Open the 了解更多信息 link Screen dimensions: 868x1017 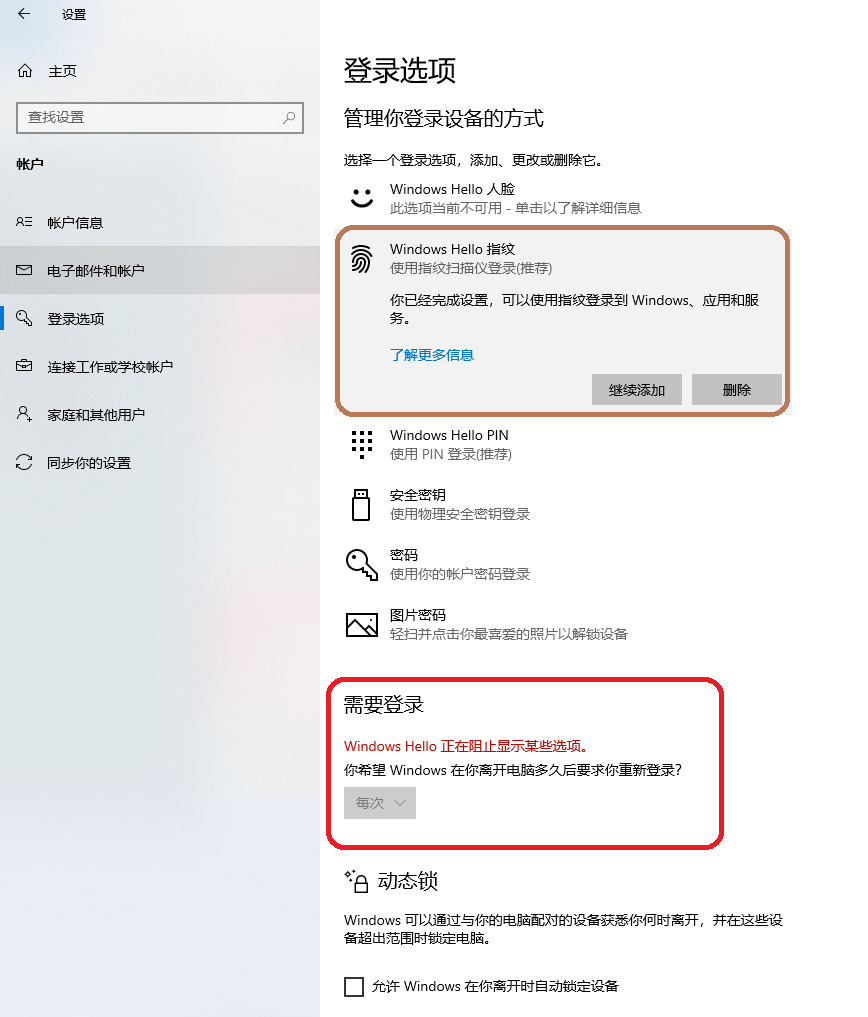click(431, 355)
